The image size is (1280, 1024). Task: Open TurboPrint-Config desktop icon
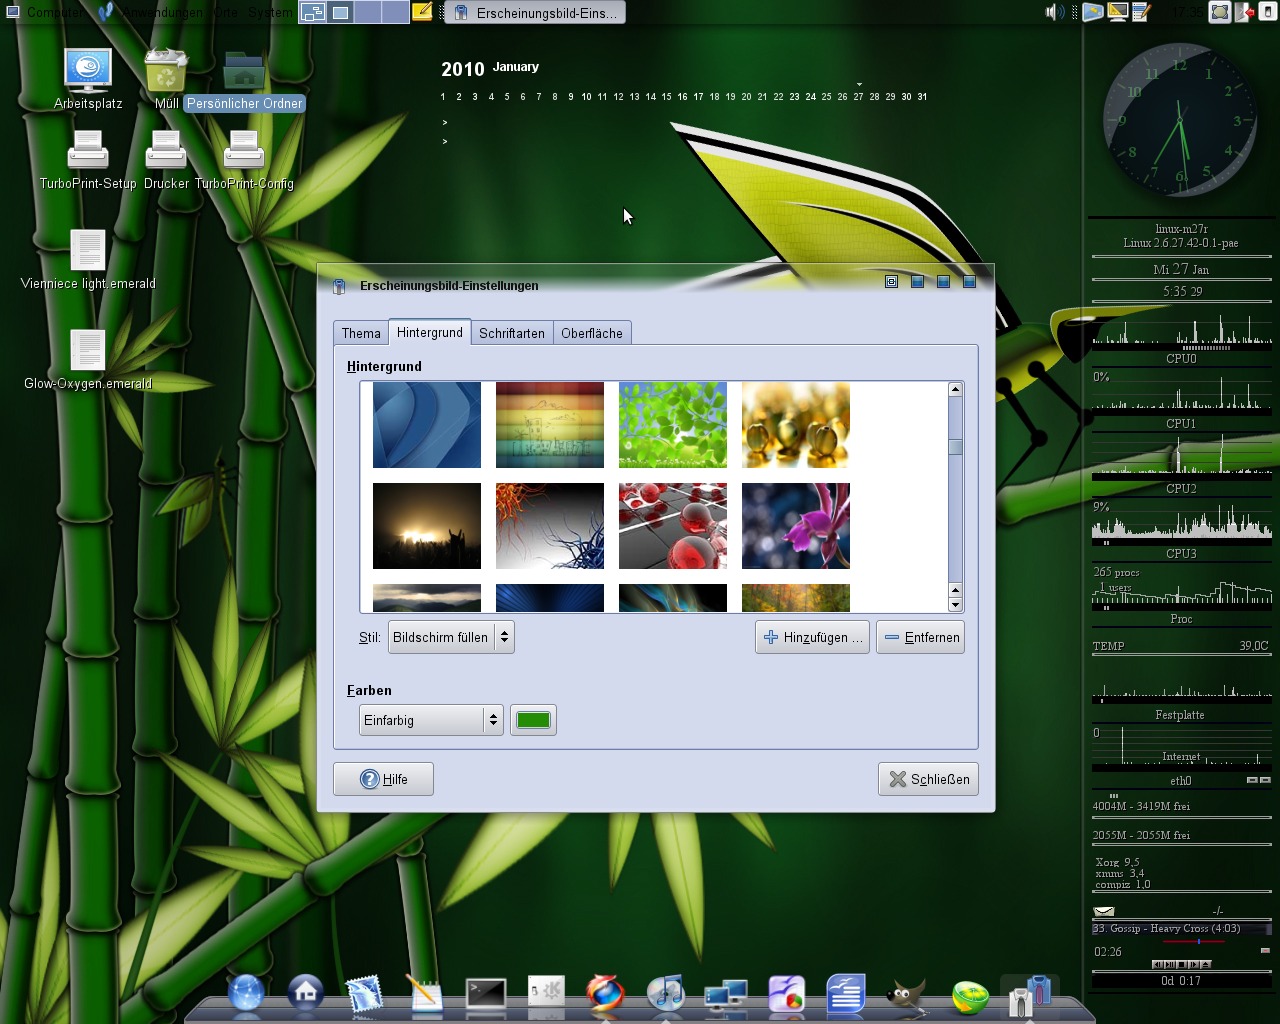[x=244, y=160]
